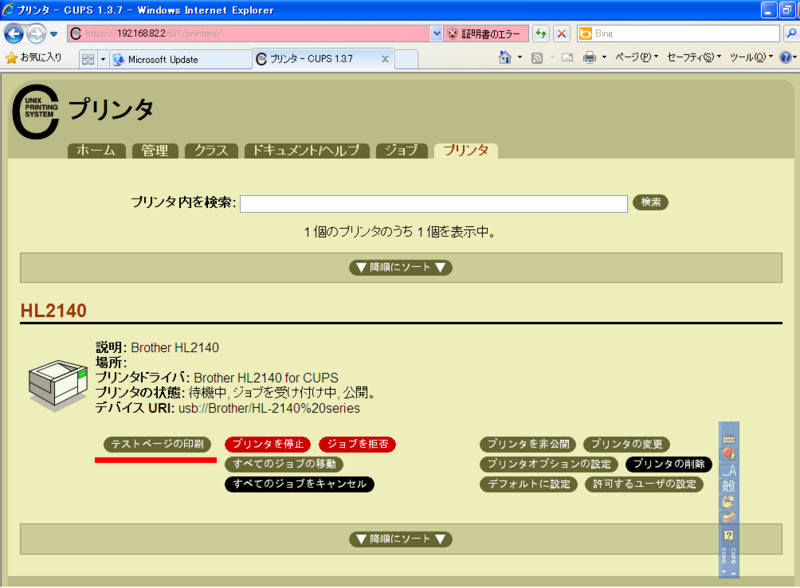Click the IME 般 conversion mode icon
The width and height of the screenshot is (800, 588).
point(729,485)
